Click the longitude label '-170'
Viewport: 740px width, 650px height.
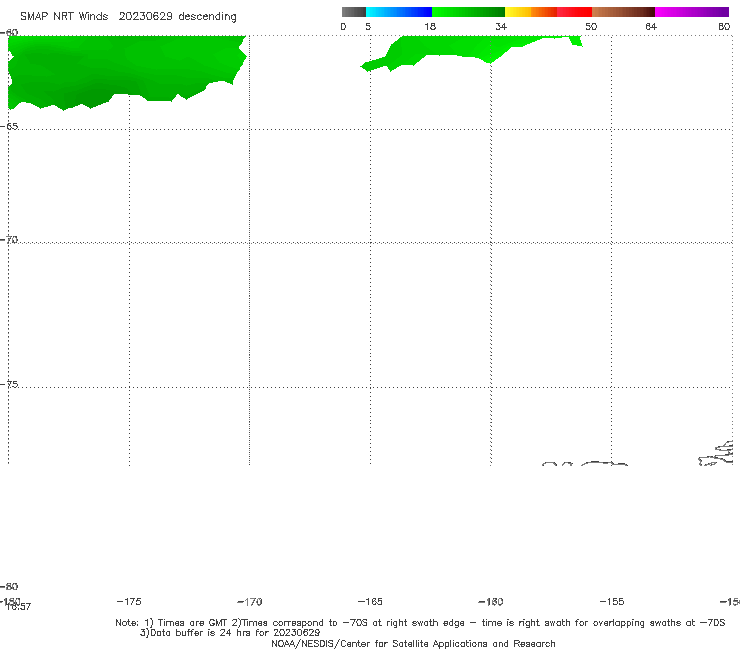[250, 602]
